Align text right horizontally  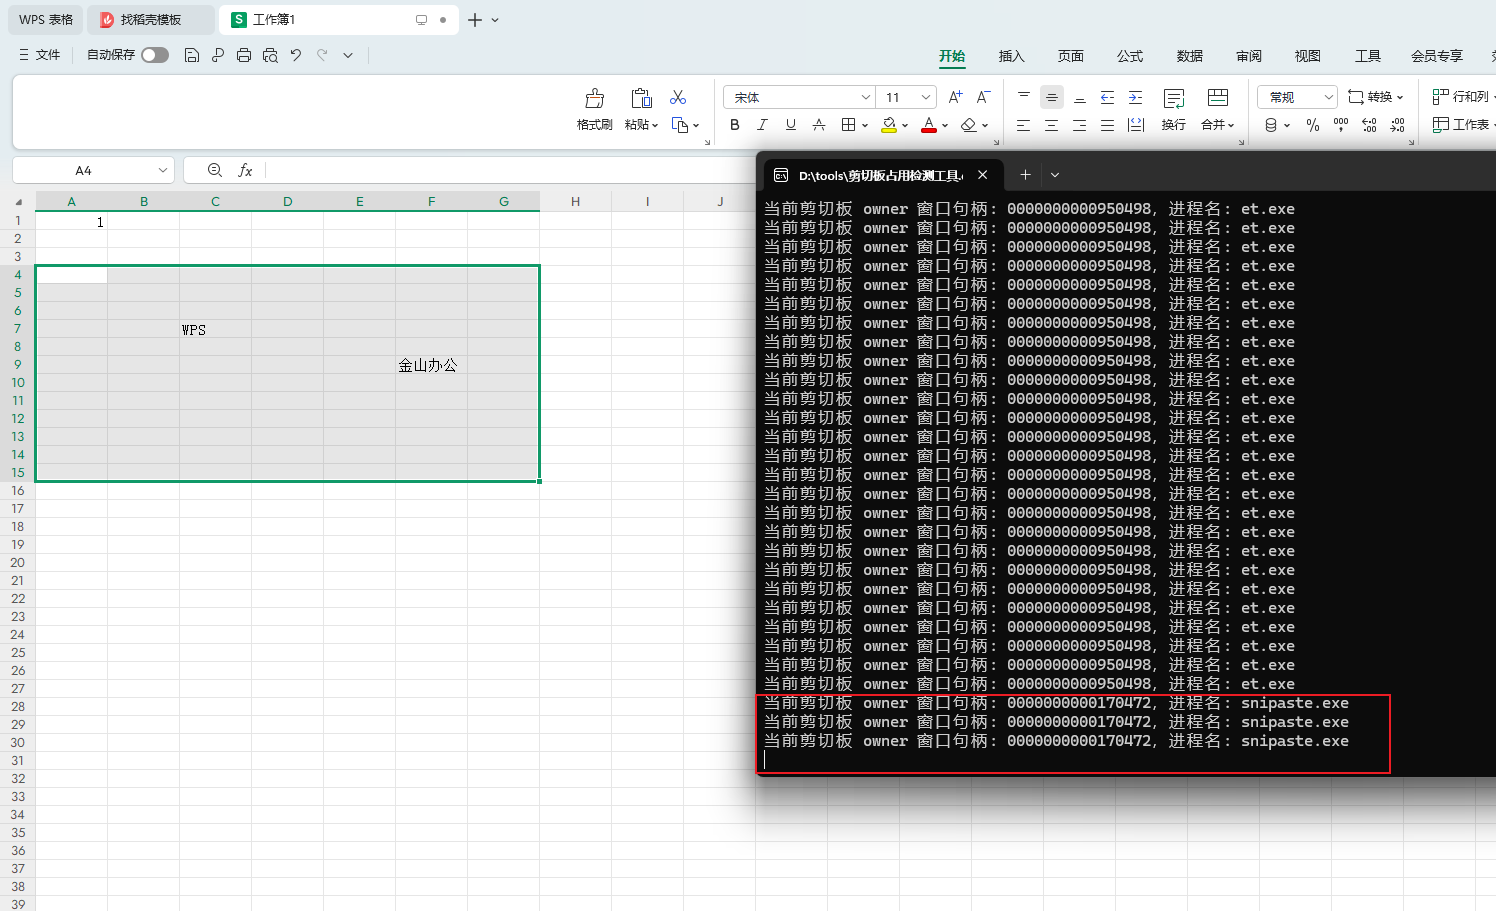[x=1079, y=125]
